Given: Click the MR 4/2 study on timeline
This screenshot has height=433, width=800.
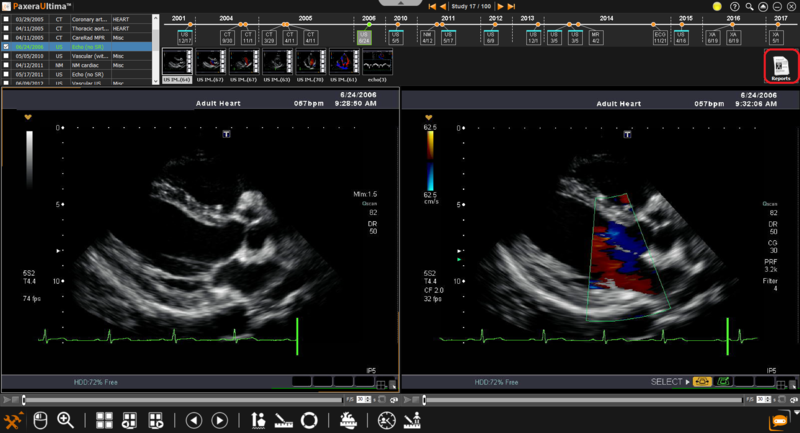Looking at the screenshot, I should pyautogui.click(x=596, y=38).
